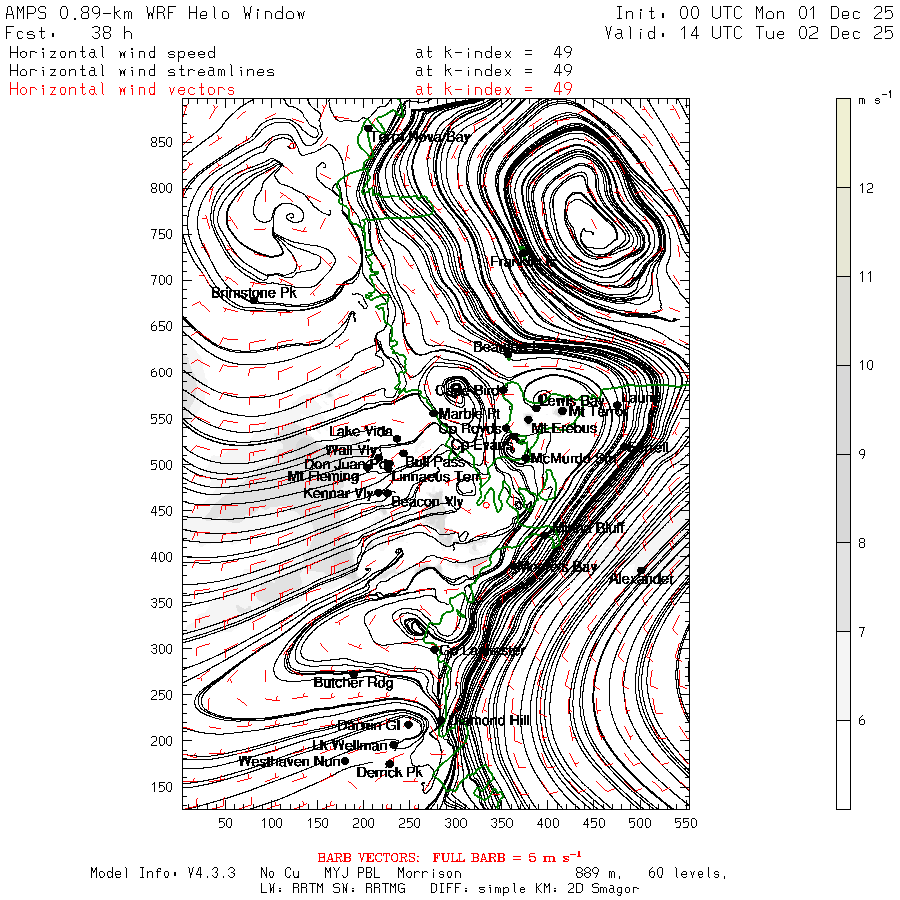Click the 'Beacon Vly' label
The image size is (900, 900).
pos(427,502)
